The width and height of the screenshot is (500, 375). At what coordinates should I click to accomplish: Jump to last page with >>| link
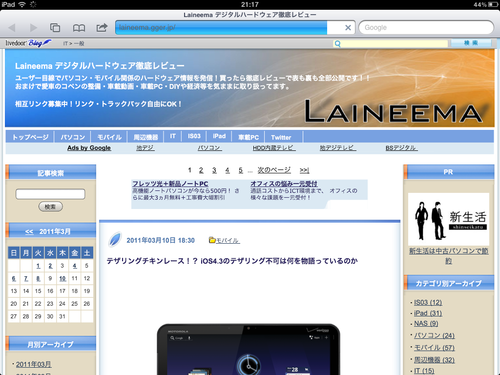[304, 171]
